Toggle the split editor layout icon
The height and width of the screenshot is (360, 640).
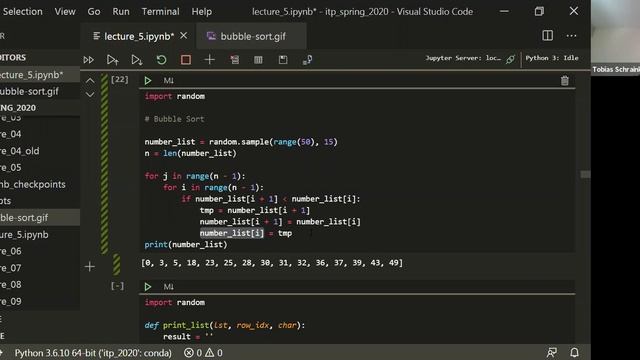click(x=547, y=36)
